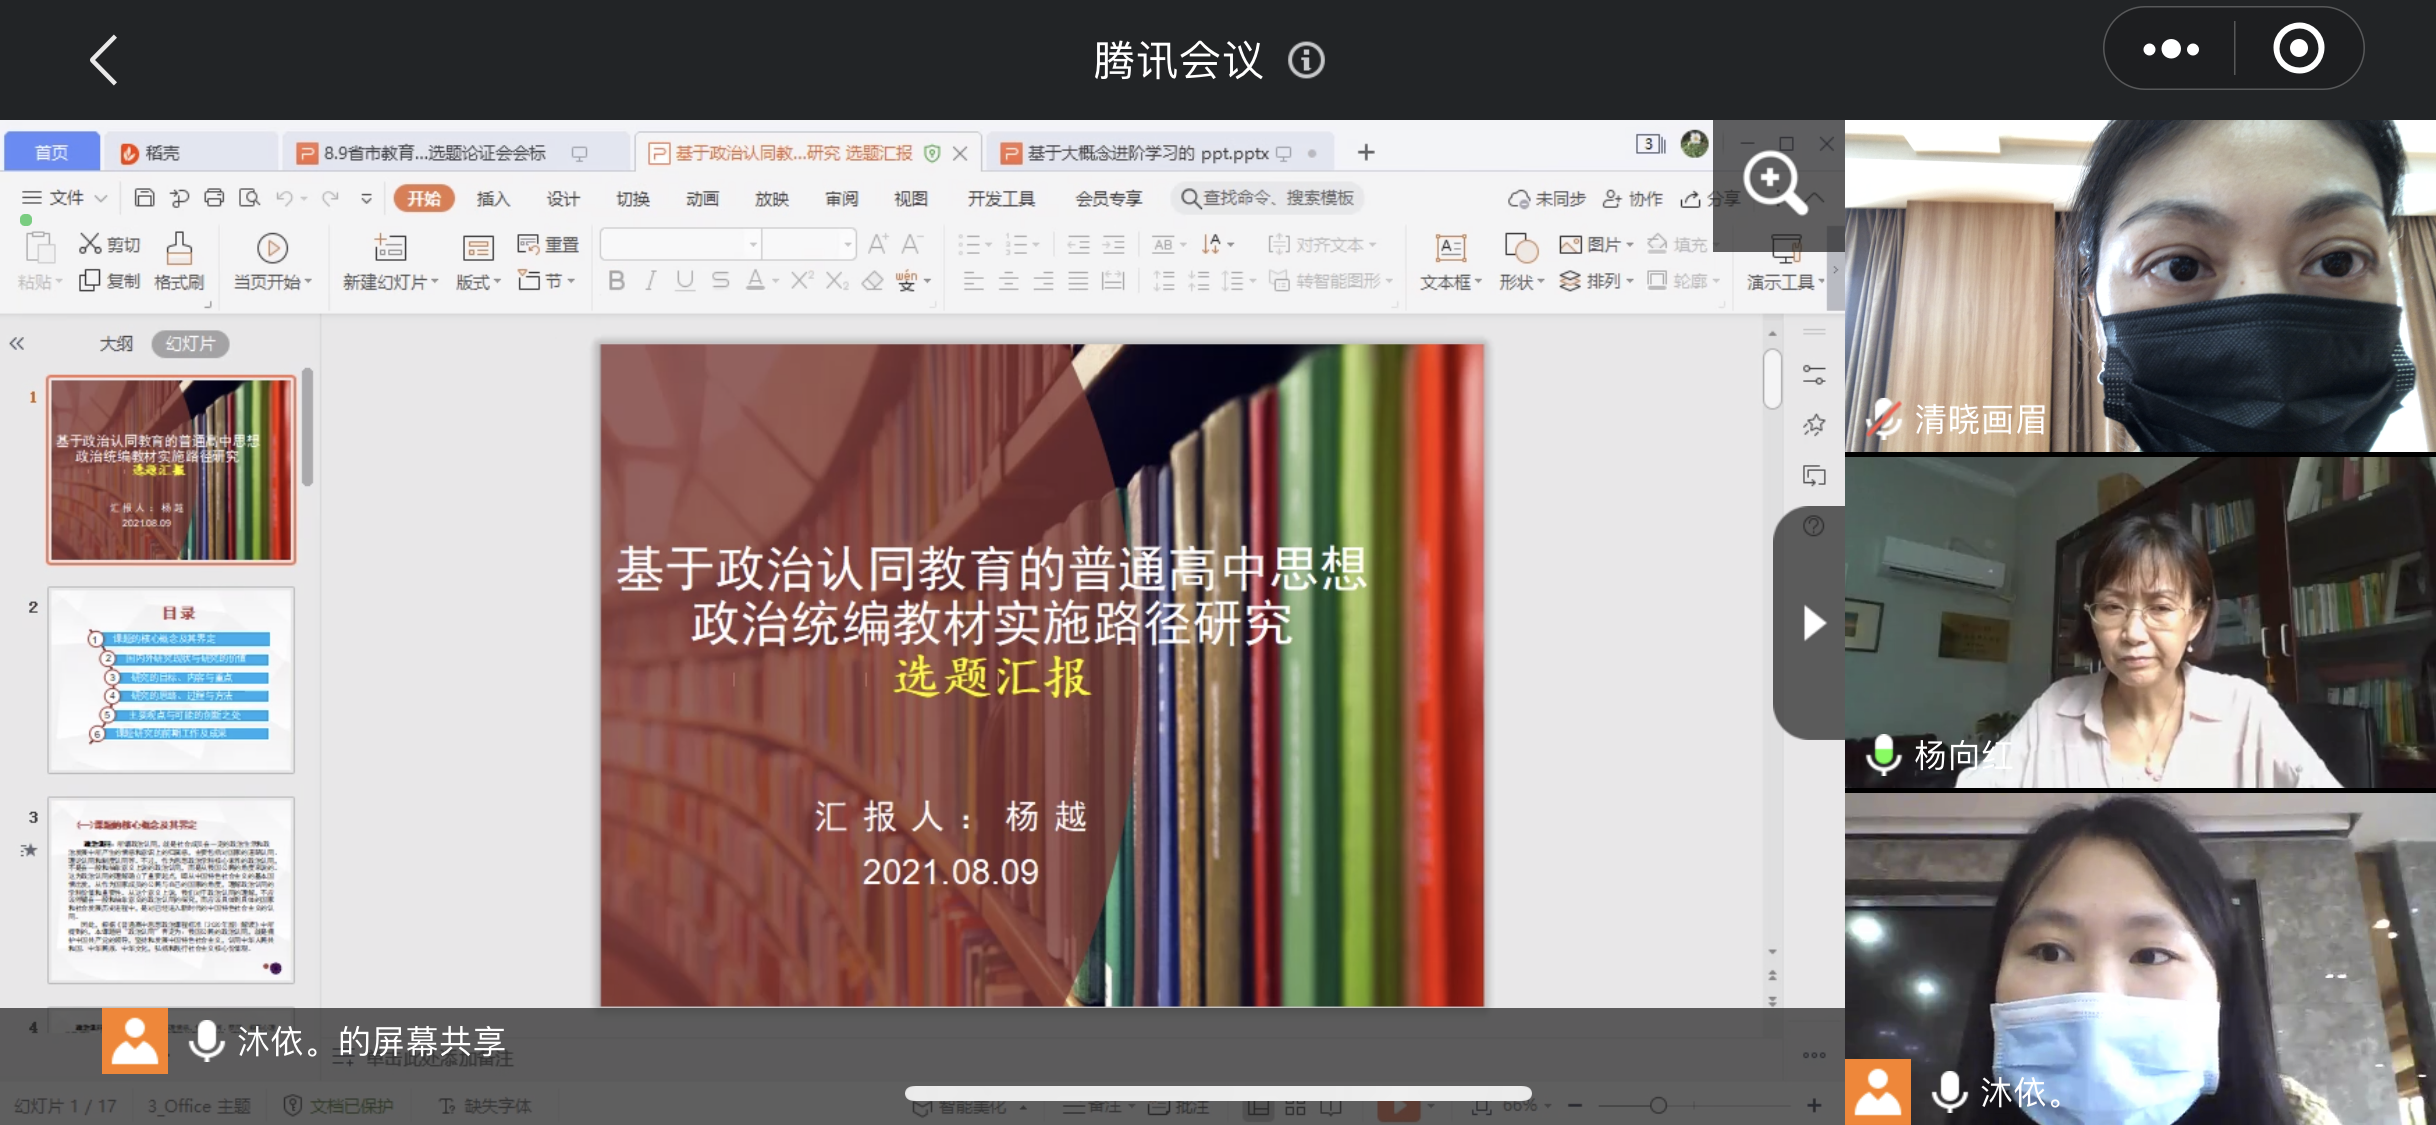Toggle subscript formatting
Screen dimensions: 2436x1125
837,281
